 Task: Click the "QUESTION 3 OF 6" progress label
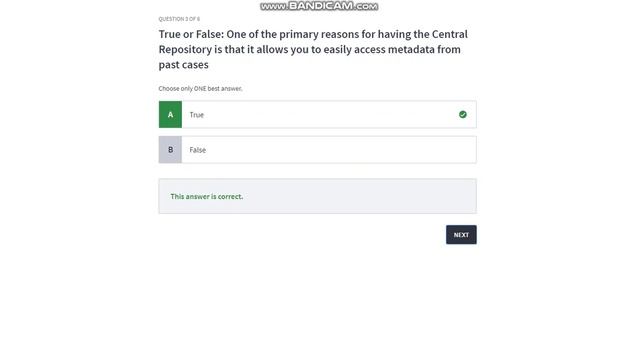click(179, 19)
